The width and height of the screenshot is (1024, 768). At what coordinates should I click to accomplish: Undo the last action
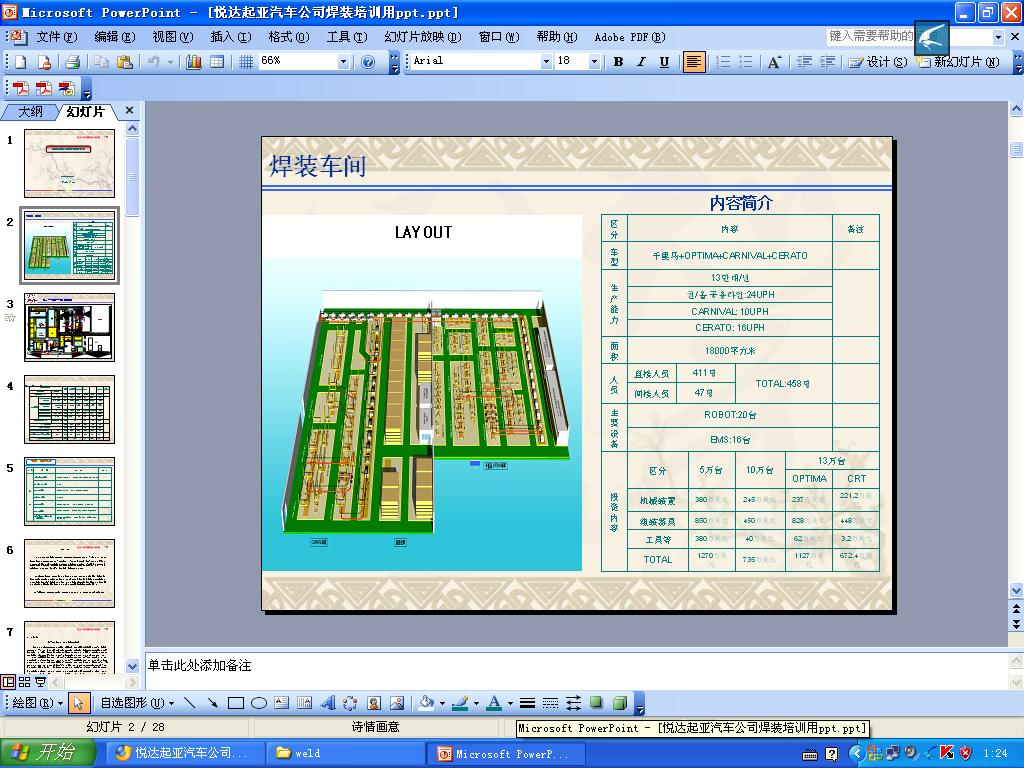coord(153,61)
